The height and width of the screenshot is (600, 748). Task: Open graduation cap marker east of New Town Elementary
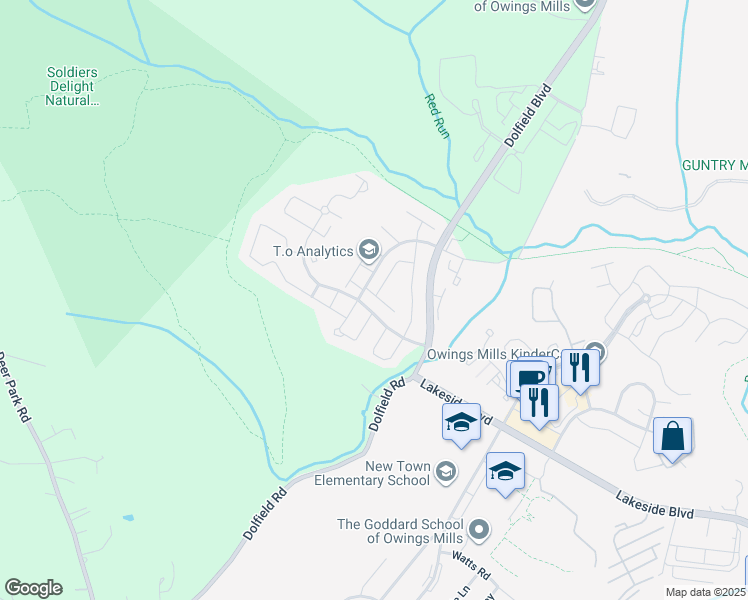pyautogui.click(x=505, y=474)
